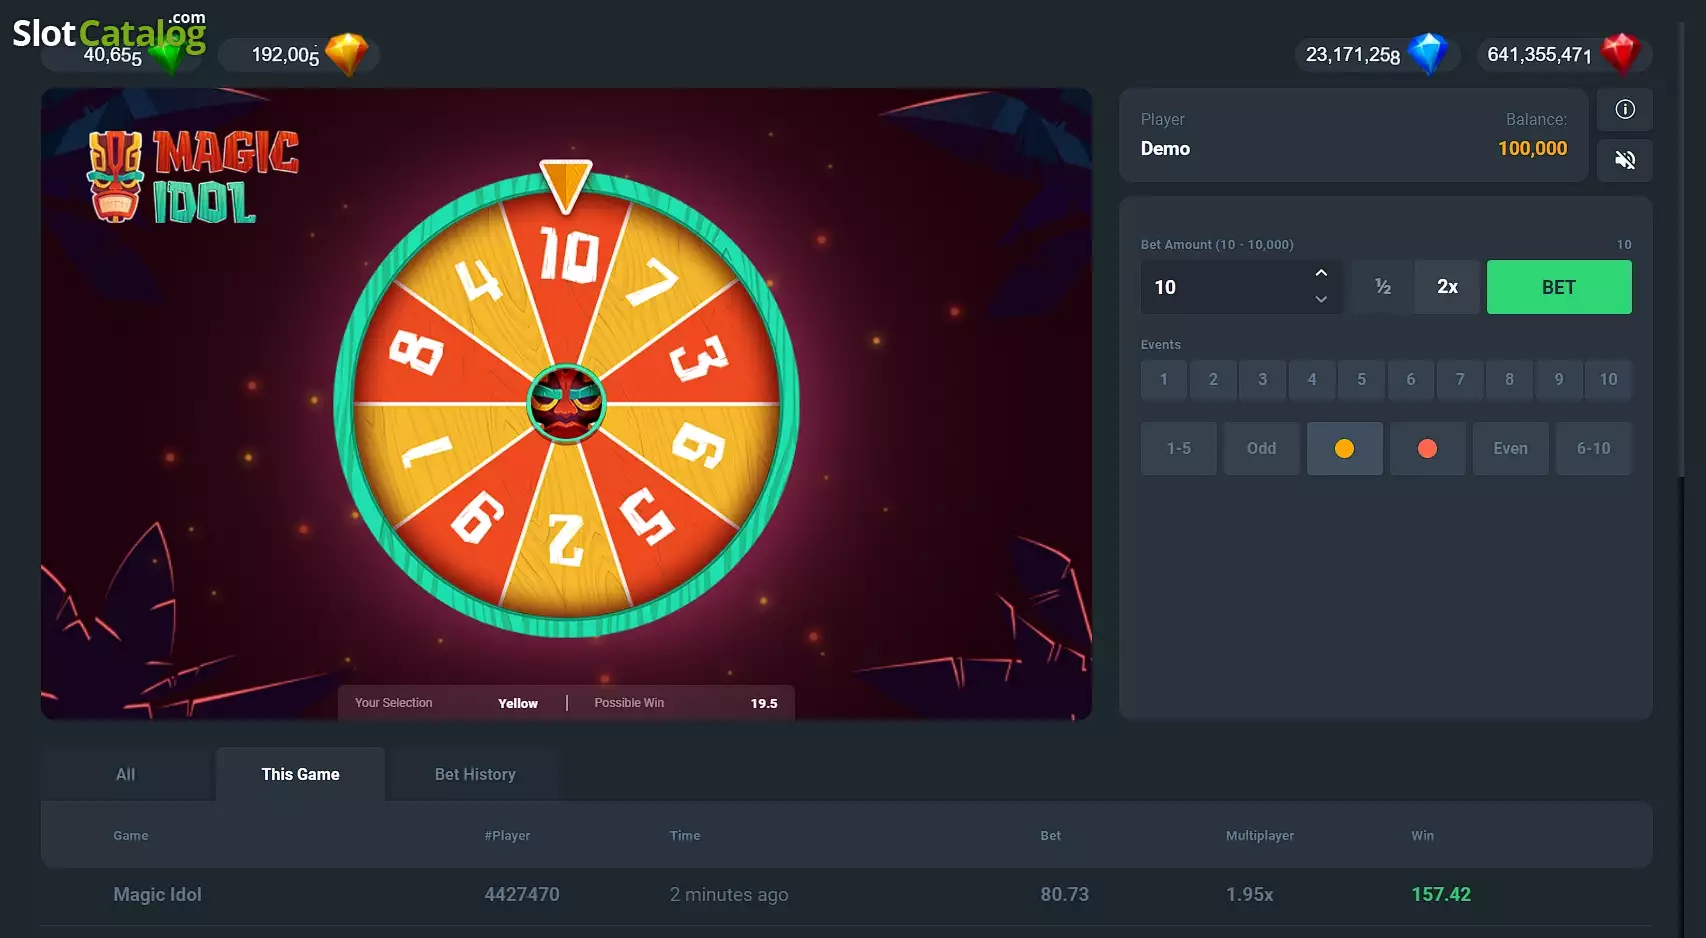Double the bet with 2x button
1706x938 pixels.
1447,287
